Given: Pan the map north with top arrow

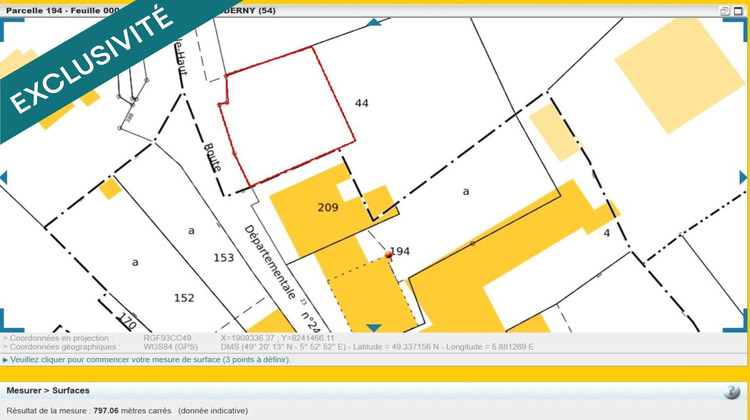Looking at the screenshot, I should click(373, 22).
